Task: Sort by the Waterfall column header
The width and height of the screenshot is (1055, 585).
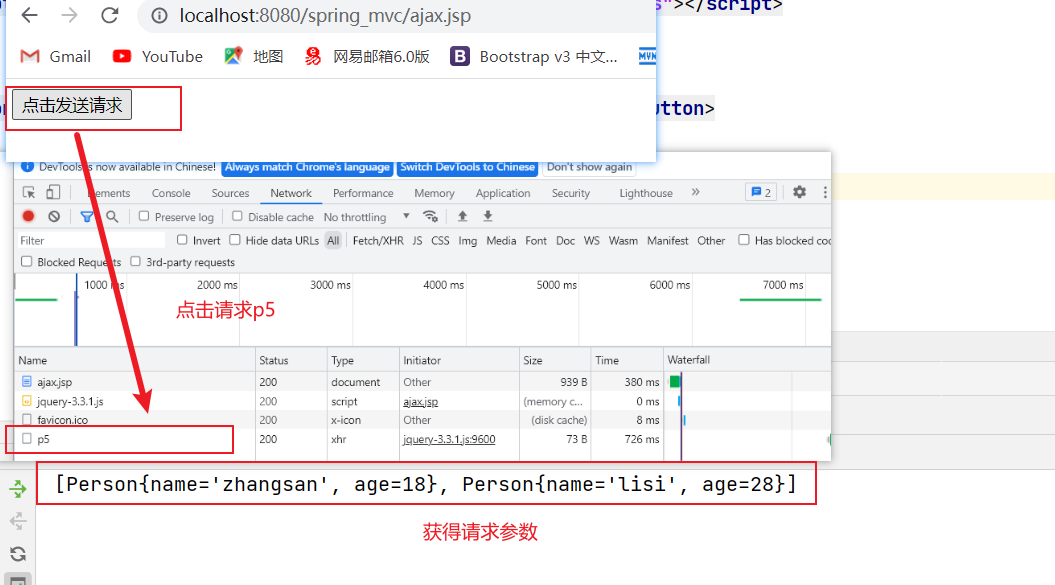Action: click(747, 359)
